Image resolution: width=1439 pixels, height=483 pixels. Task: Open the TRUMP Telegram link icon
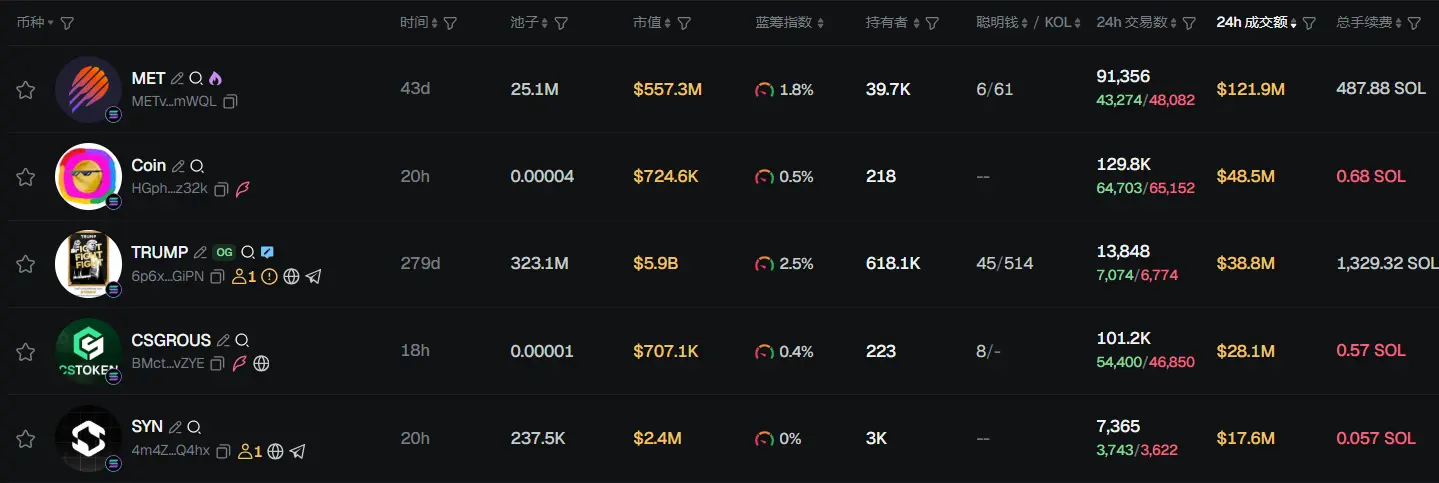(314, 277)
